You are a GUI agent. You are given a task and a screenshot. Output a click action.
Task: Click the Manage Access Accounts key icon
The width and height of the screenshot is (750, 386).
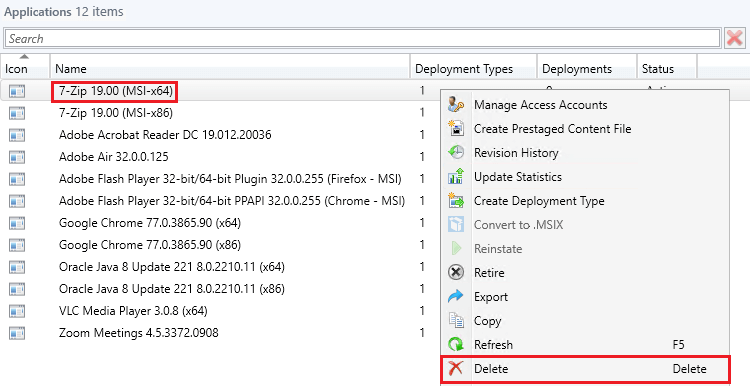click(x=456, y=105)
